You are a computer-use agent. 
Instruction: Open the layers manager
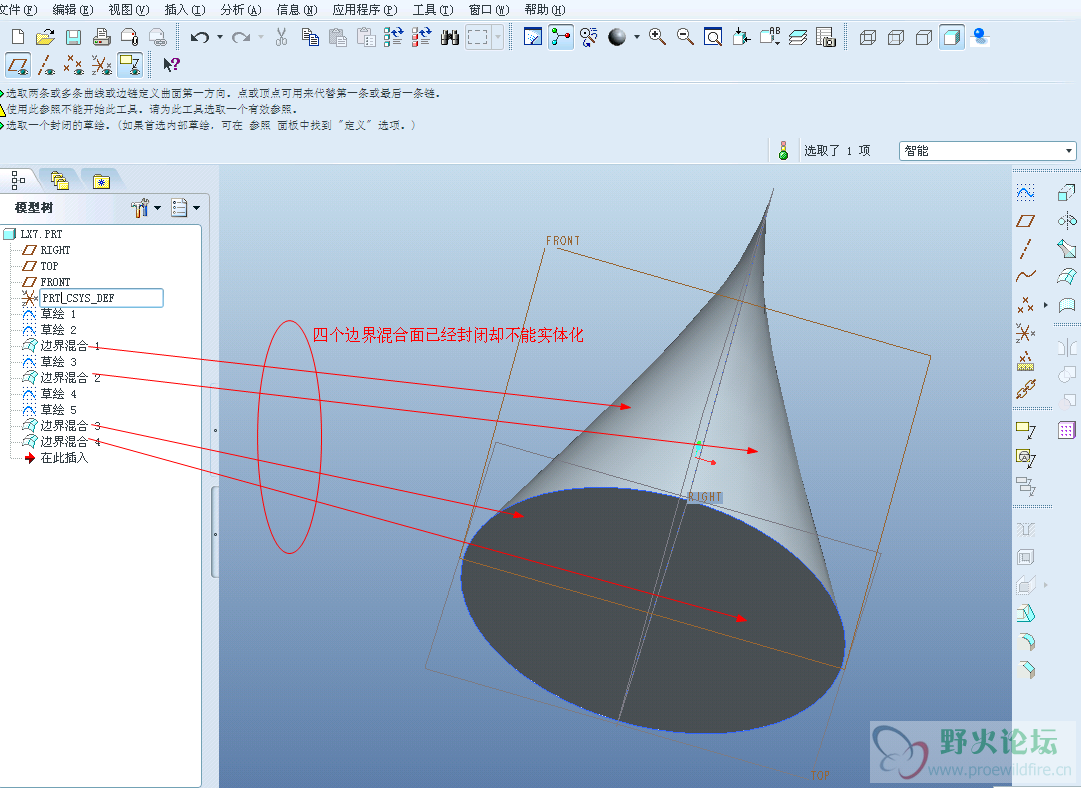click(798, 37)
